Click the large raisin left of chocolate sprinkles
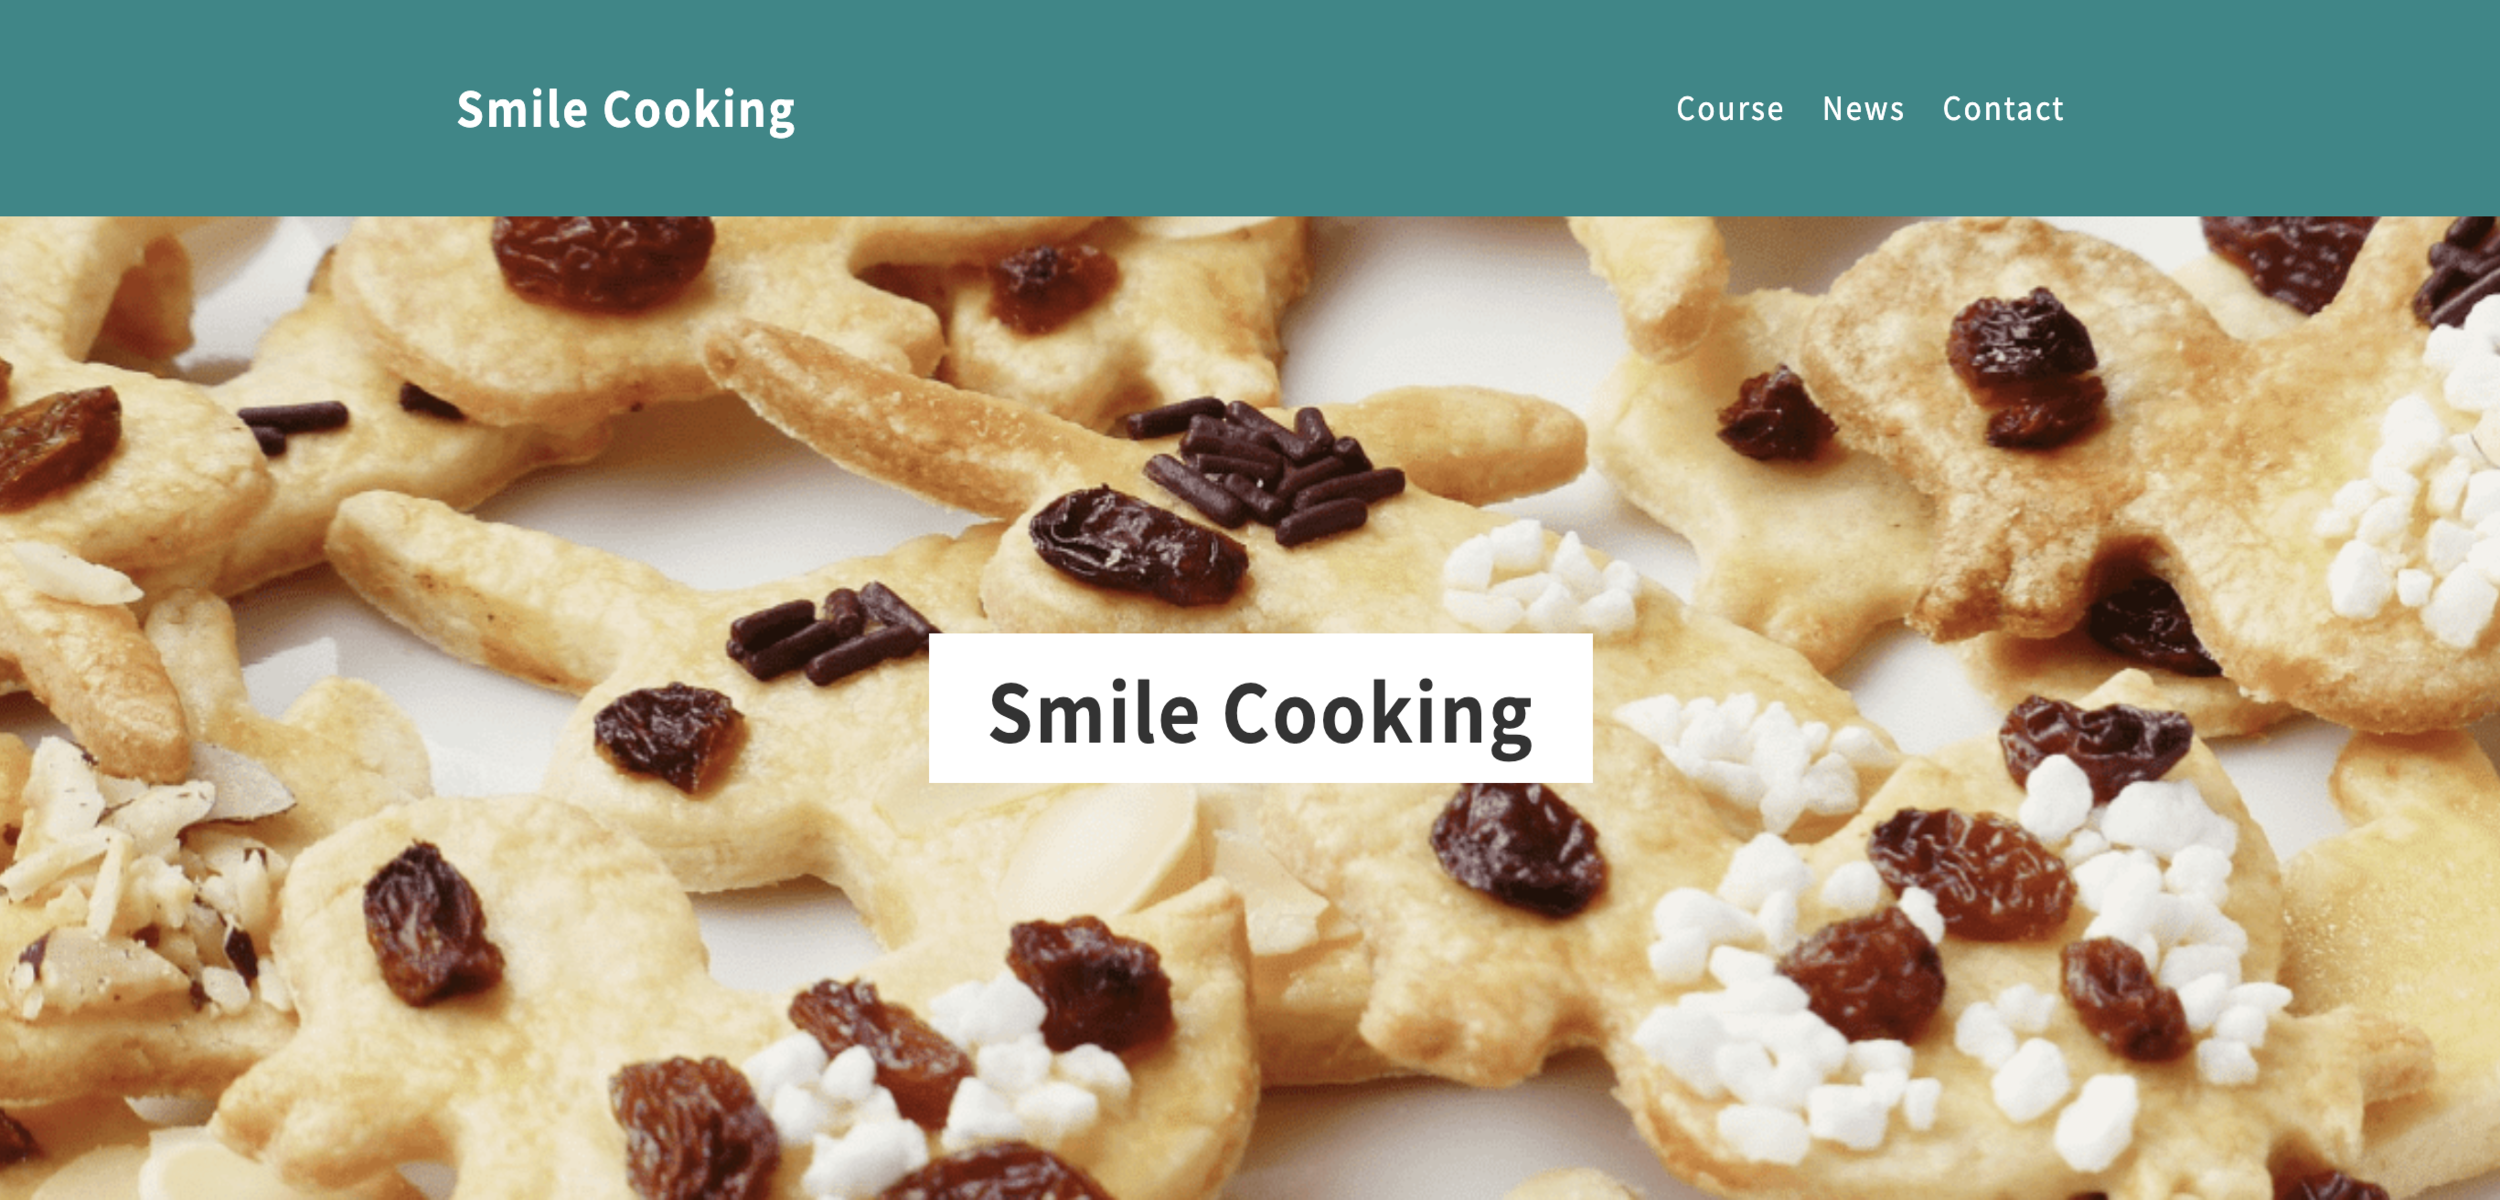Viewport: 2500px width, 1200px height. [x=1138, y=547]
